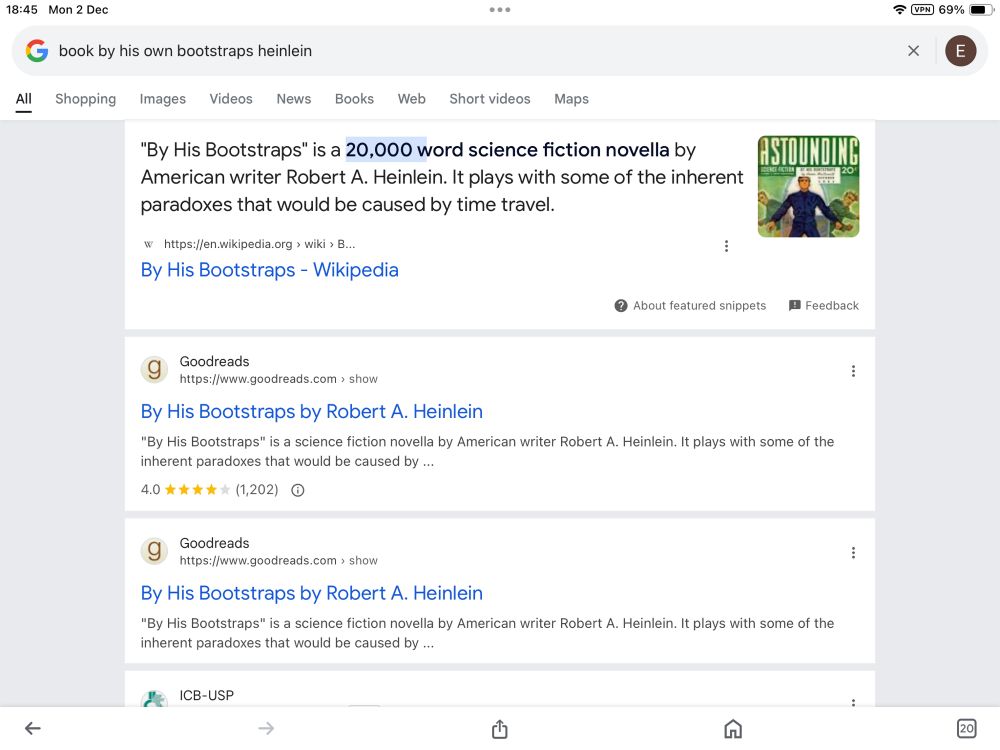Open By His Bootstraps - Wikipedia link

[269, 270]
